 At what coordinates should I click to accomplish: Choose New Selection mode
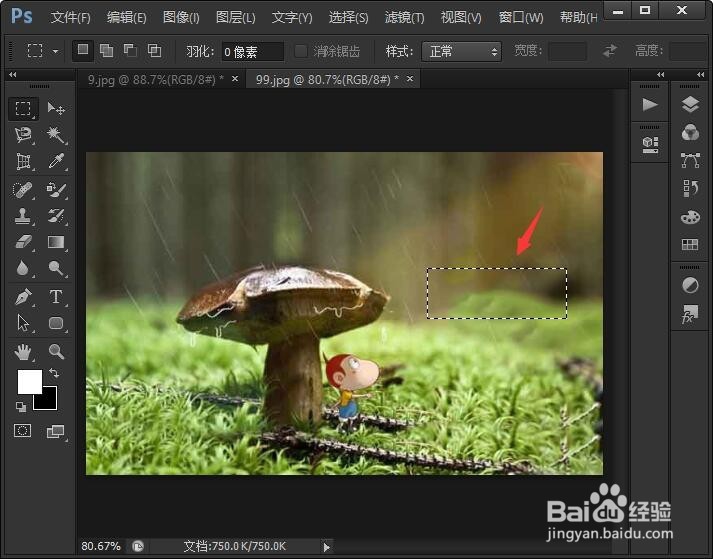(x=83, y=50)
